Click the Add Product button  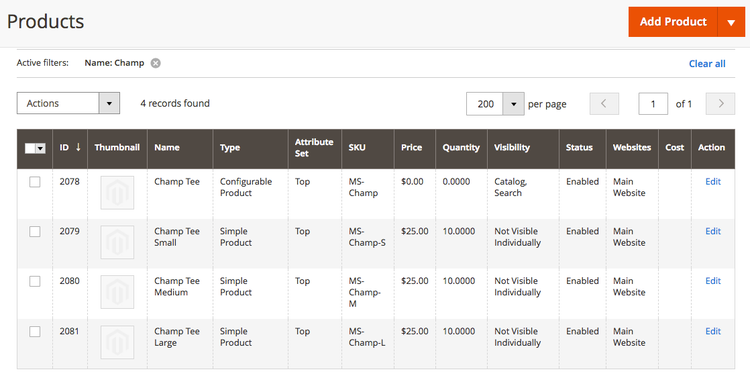coord(673,22)
